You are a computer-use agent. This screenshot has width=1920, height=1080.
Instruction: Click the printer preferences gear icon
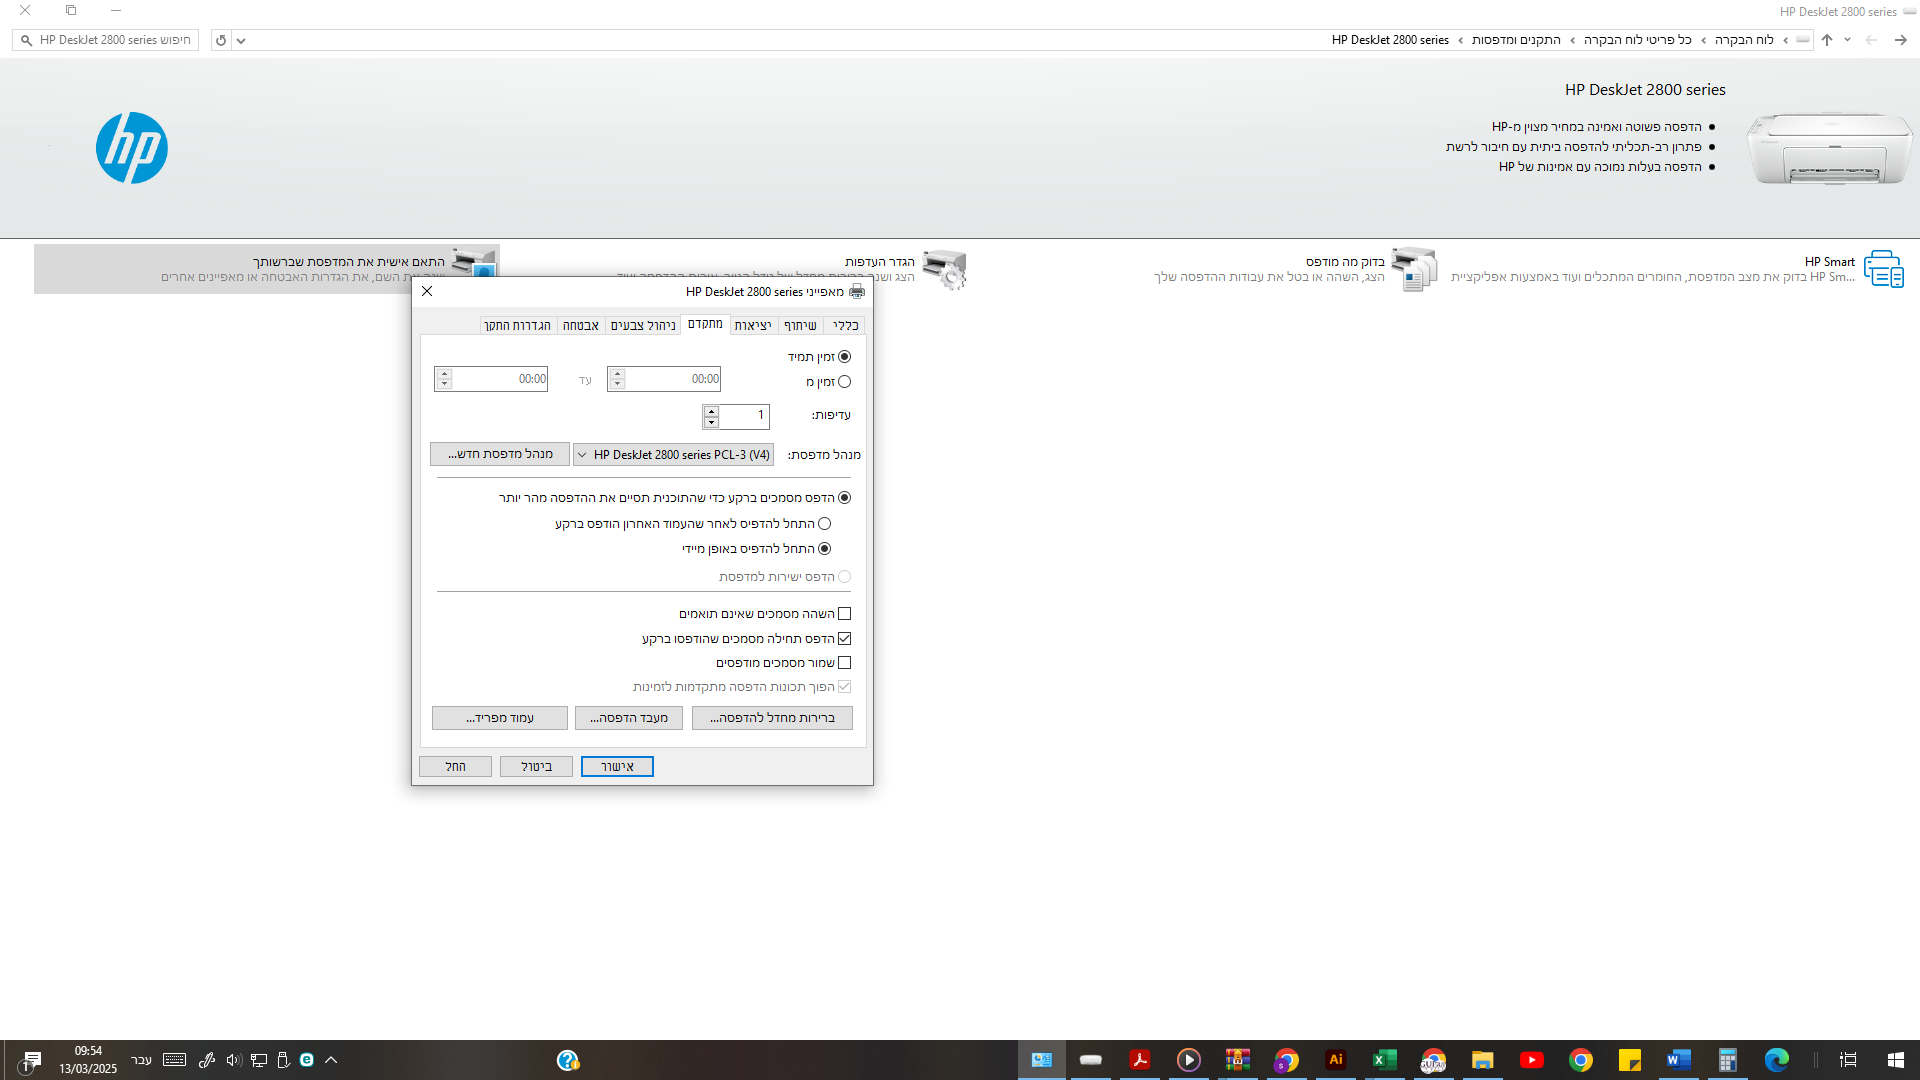pos(944,270)
